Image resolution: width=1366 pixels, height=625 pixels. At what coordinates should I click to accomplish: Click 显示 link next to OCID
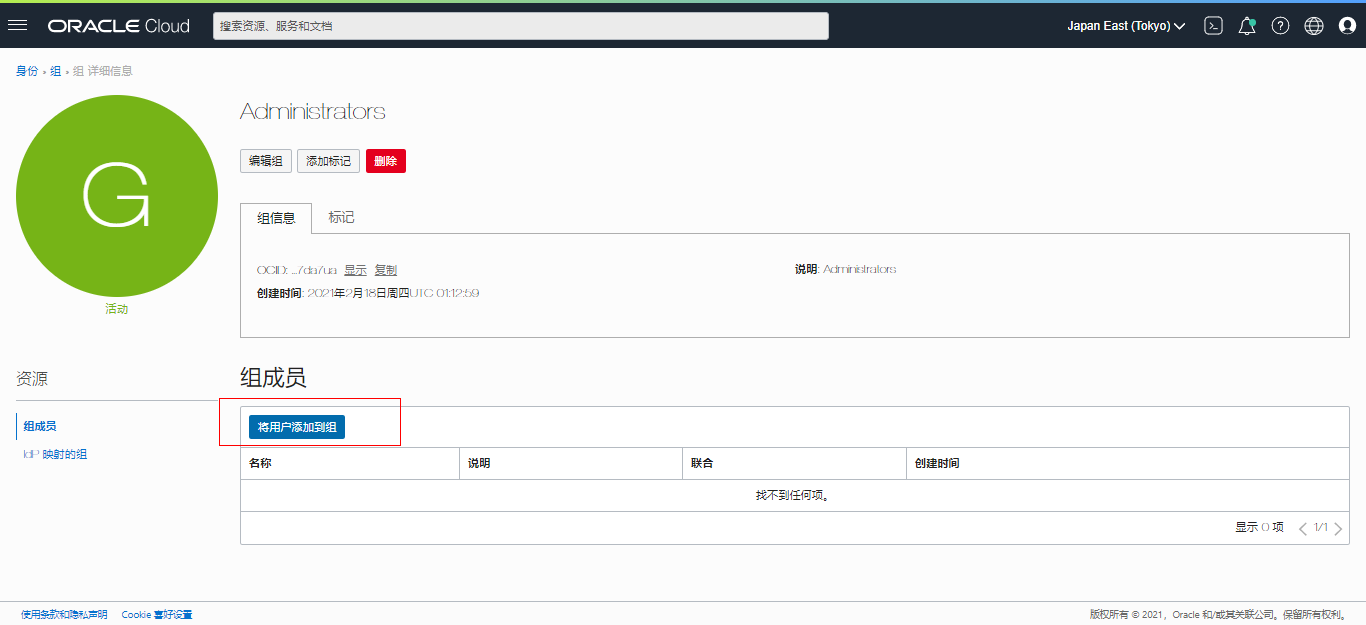(355, 270)
